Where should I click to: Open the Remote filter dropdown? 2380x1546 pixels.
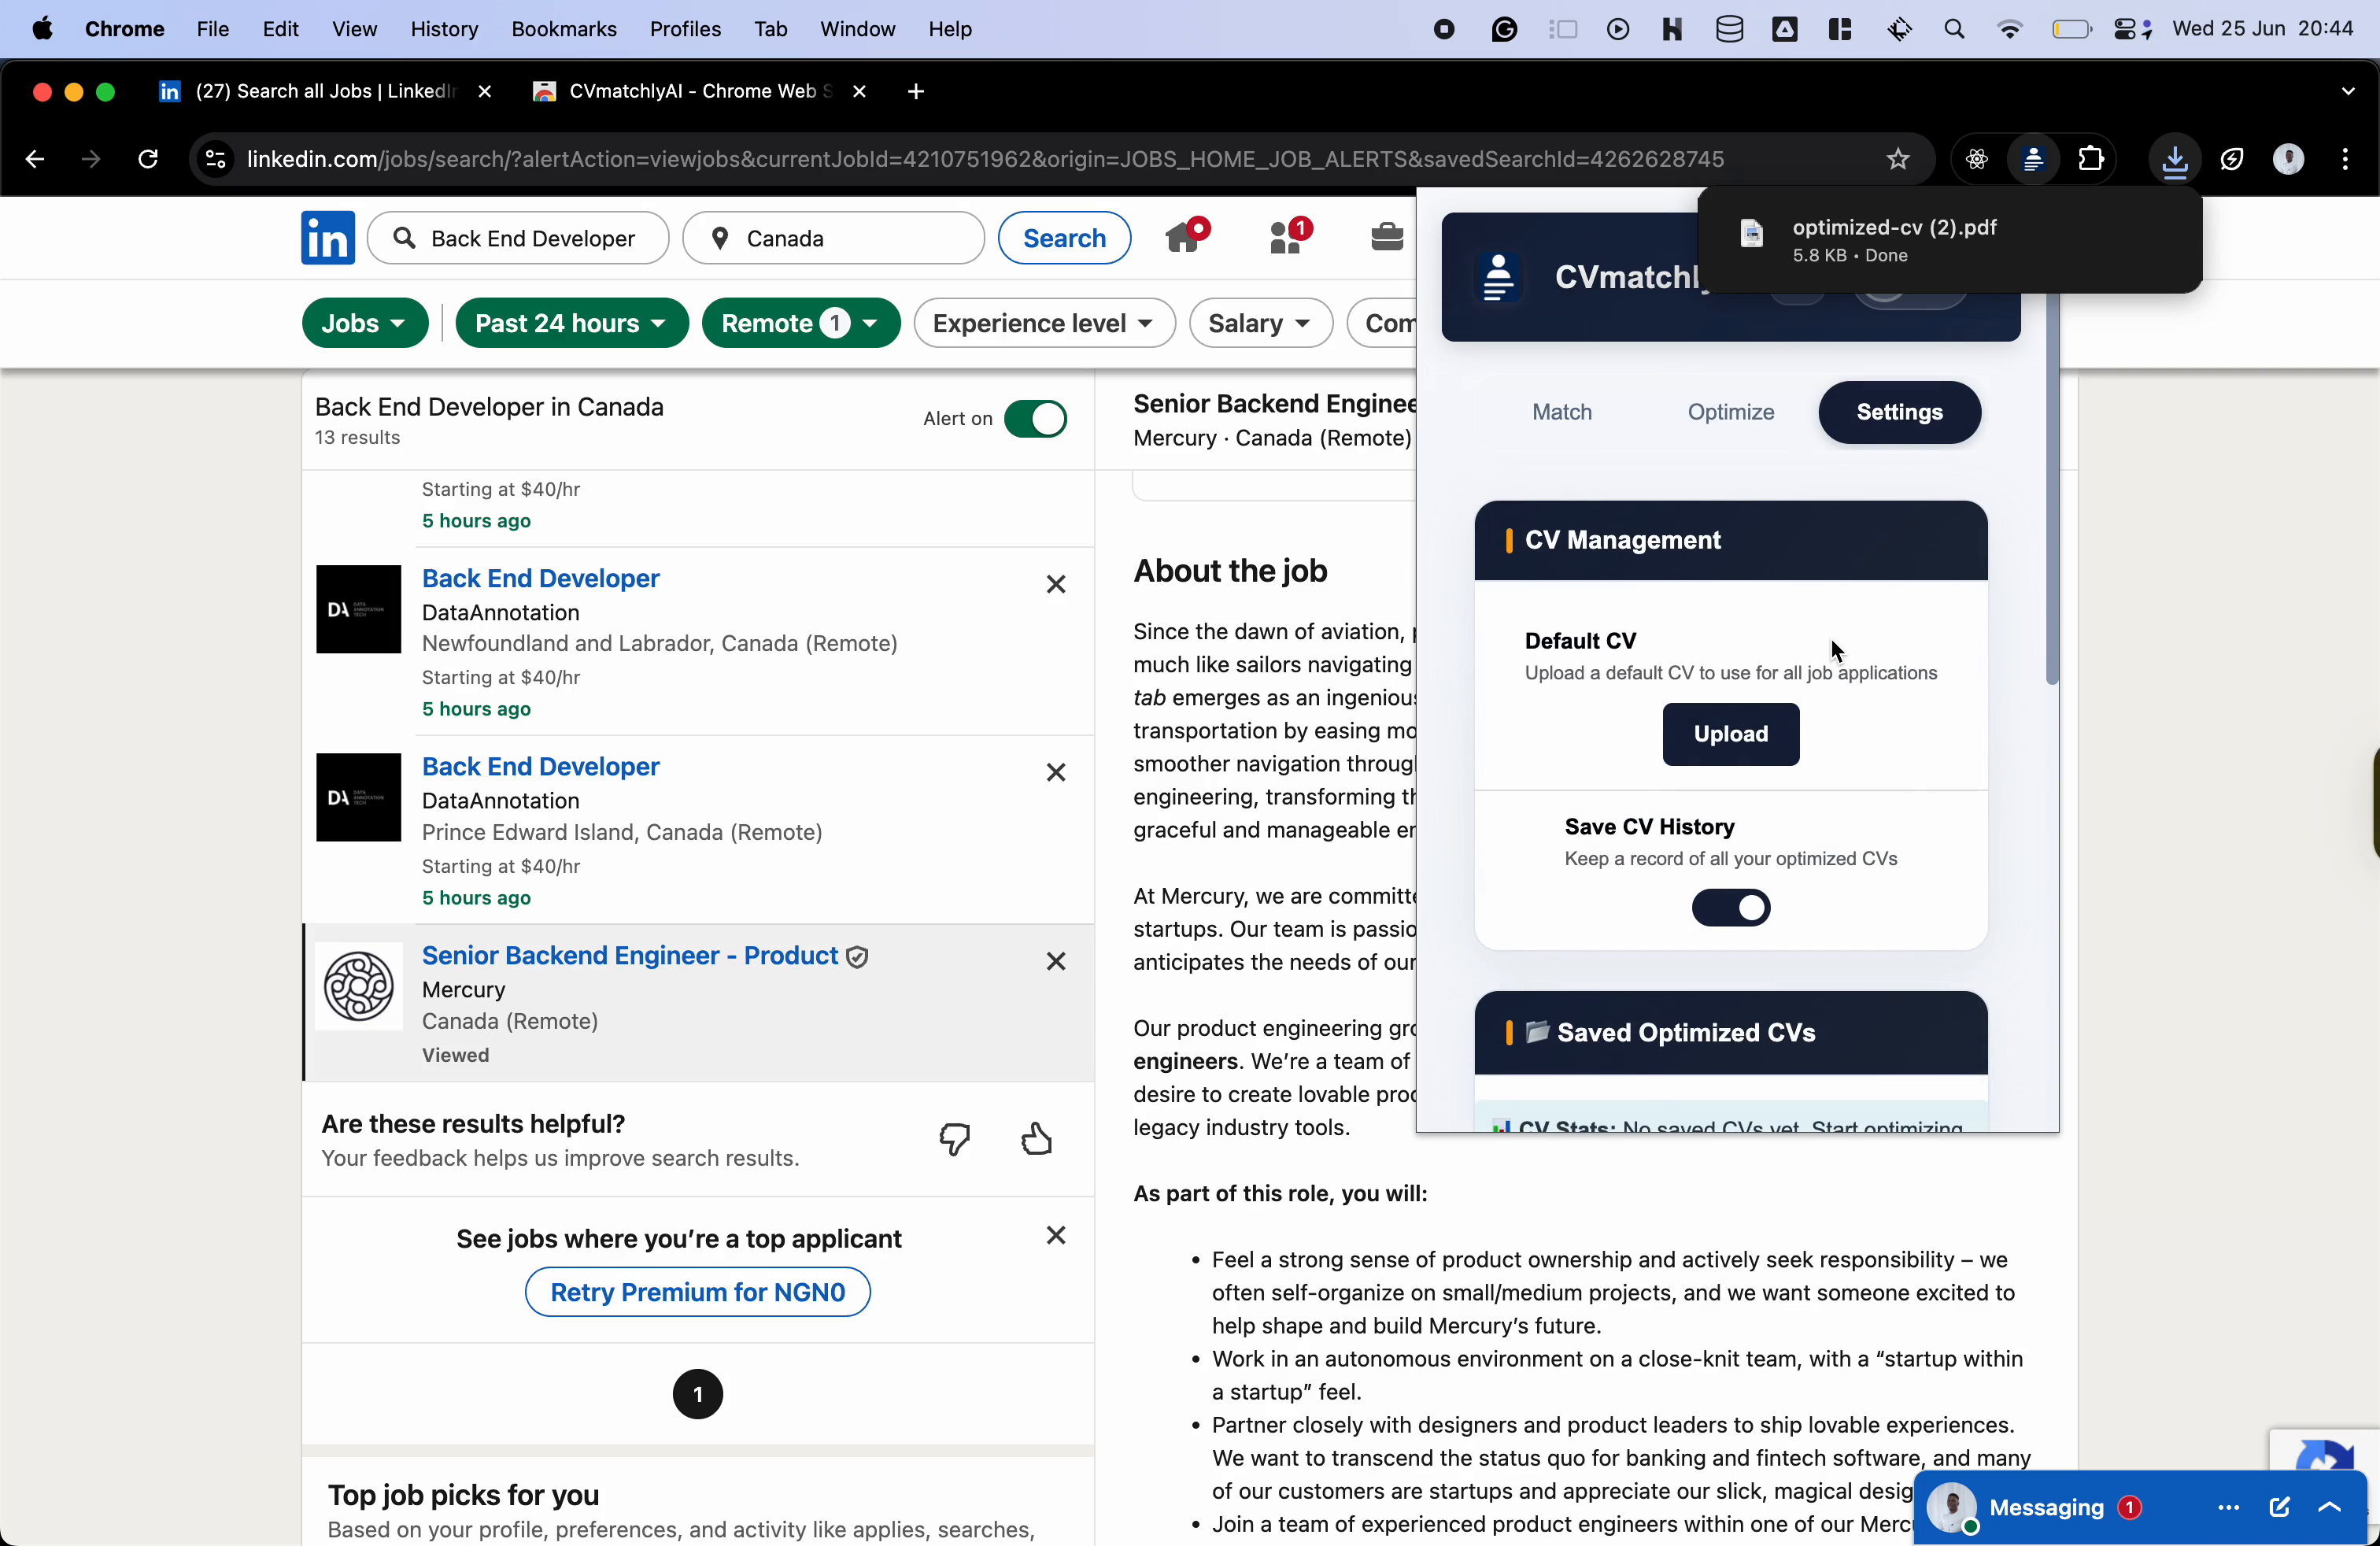click(x=800, y=323)
